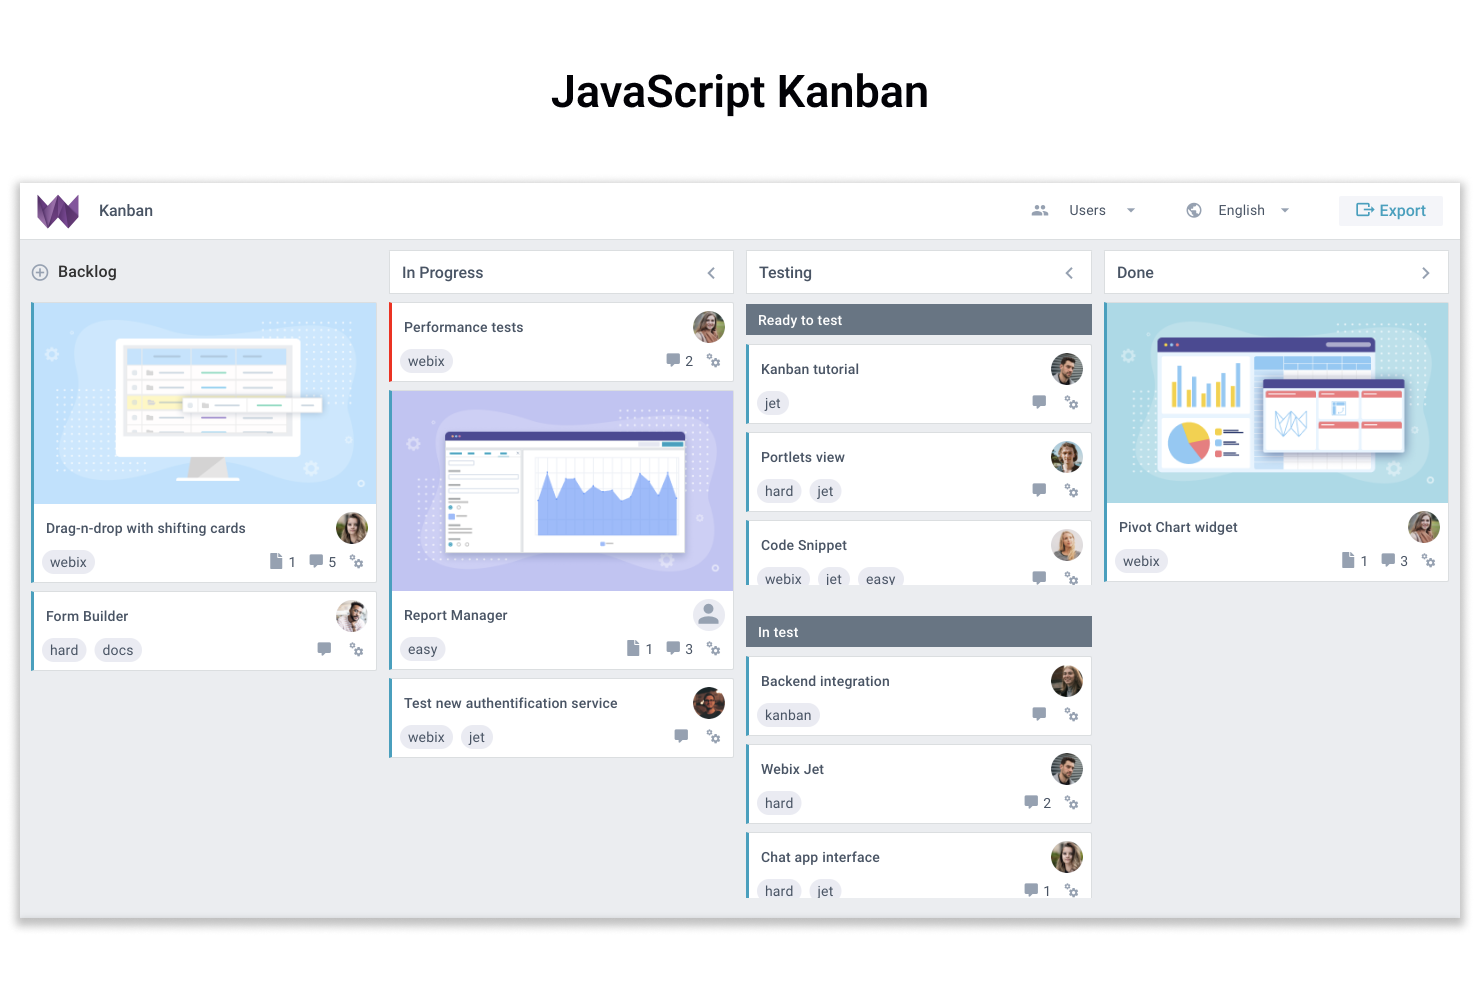Click the Kanban app title in header
The width and height of the screenshot is (1480, 1000).
pos(126,211)
